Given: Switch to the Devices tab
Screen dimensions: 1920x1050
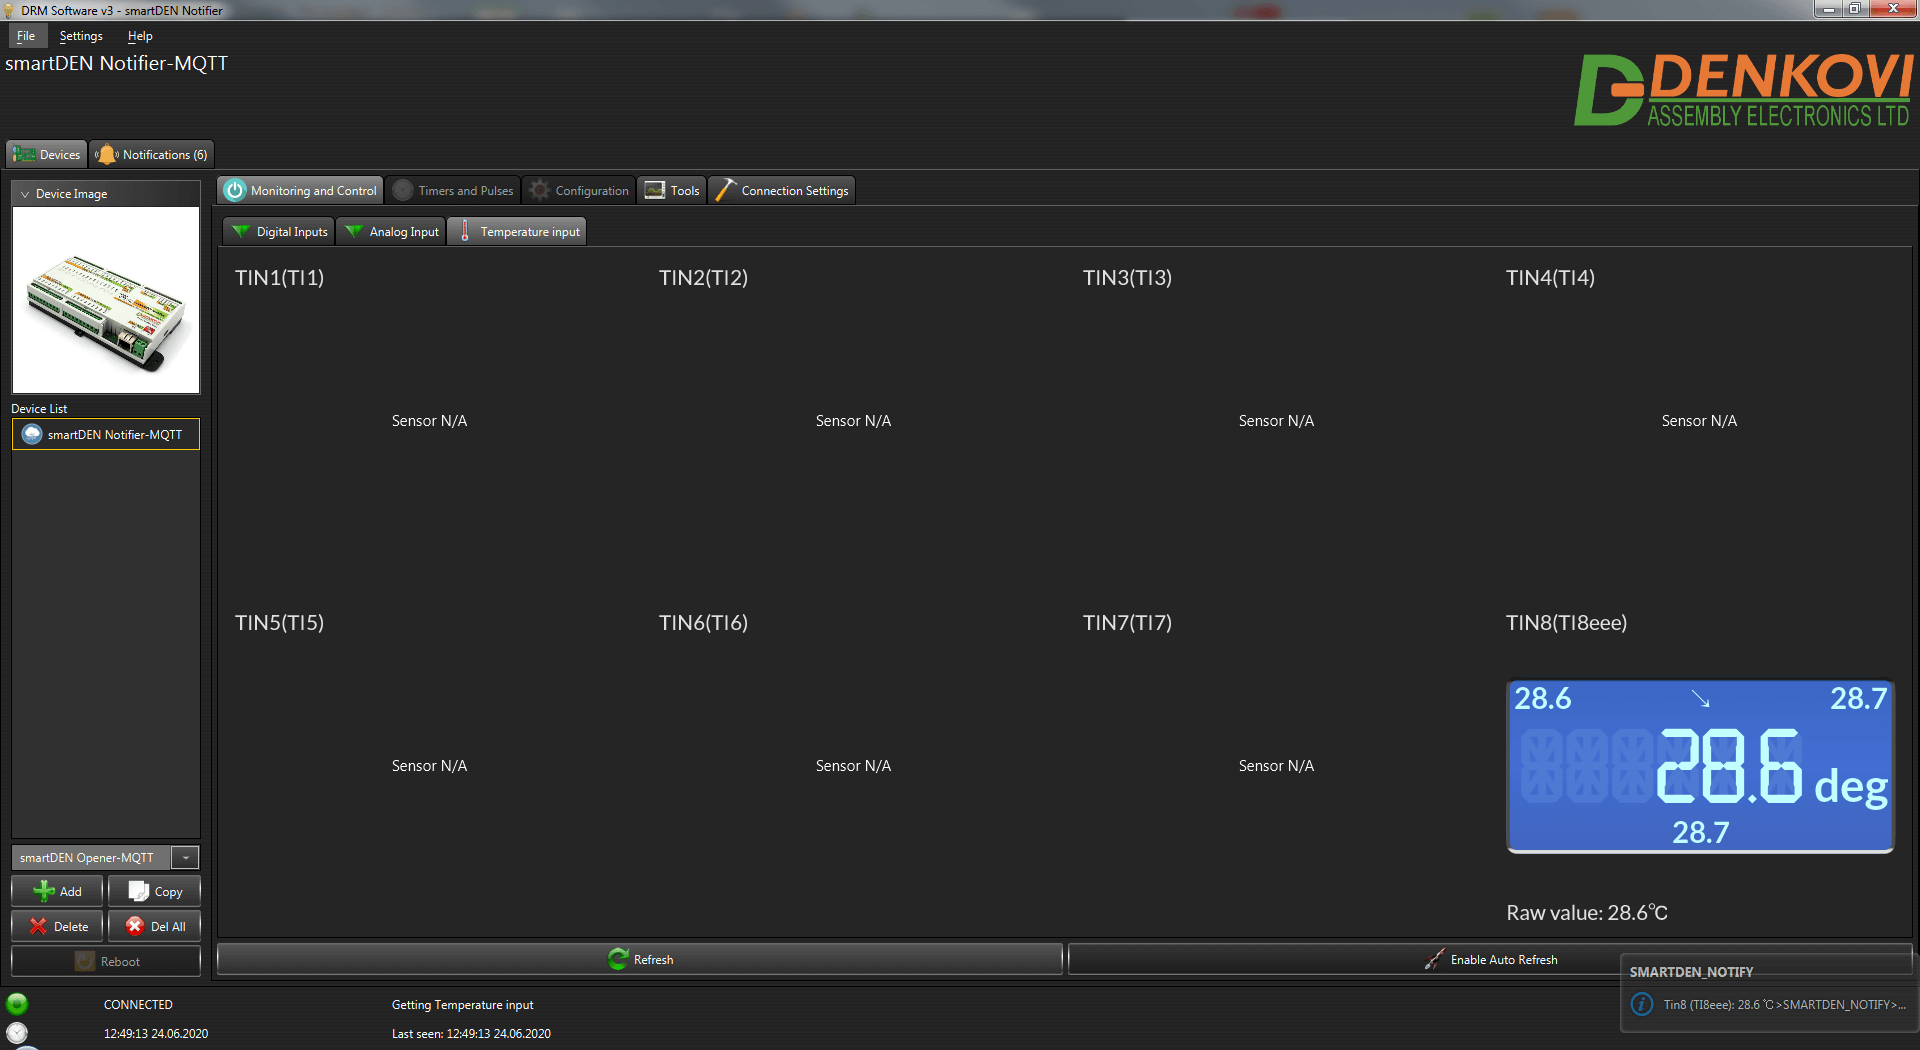Looking at the screenshot, I should (x=47, y=154).
